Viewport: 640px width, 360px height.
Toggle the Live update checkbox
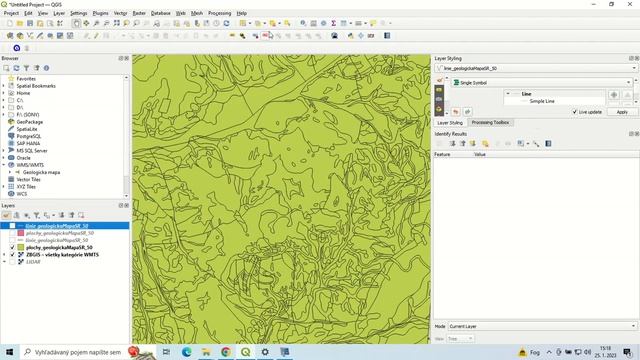[575, 112]
